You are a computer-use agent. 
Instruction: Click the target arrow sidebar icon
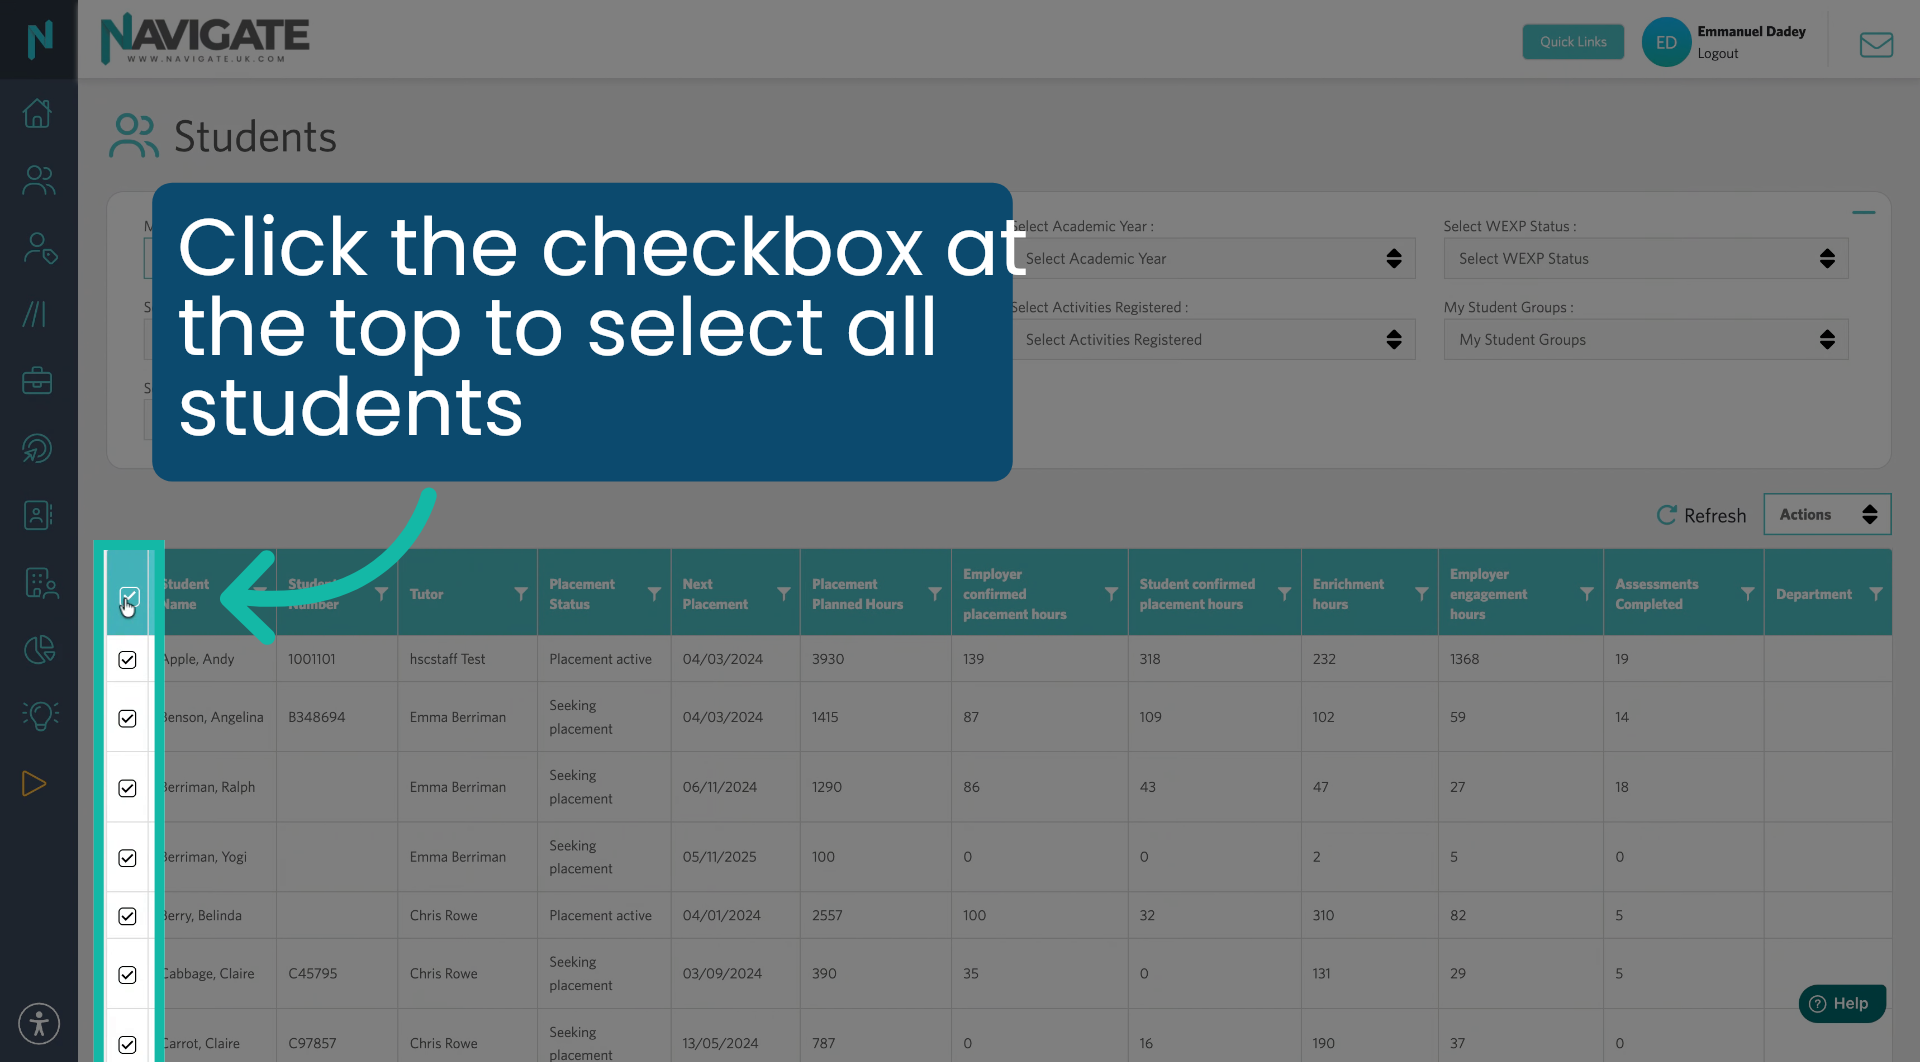[37, 448]
